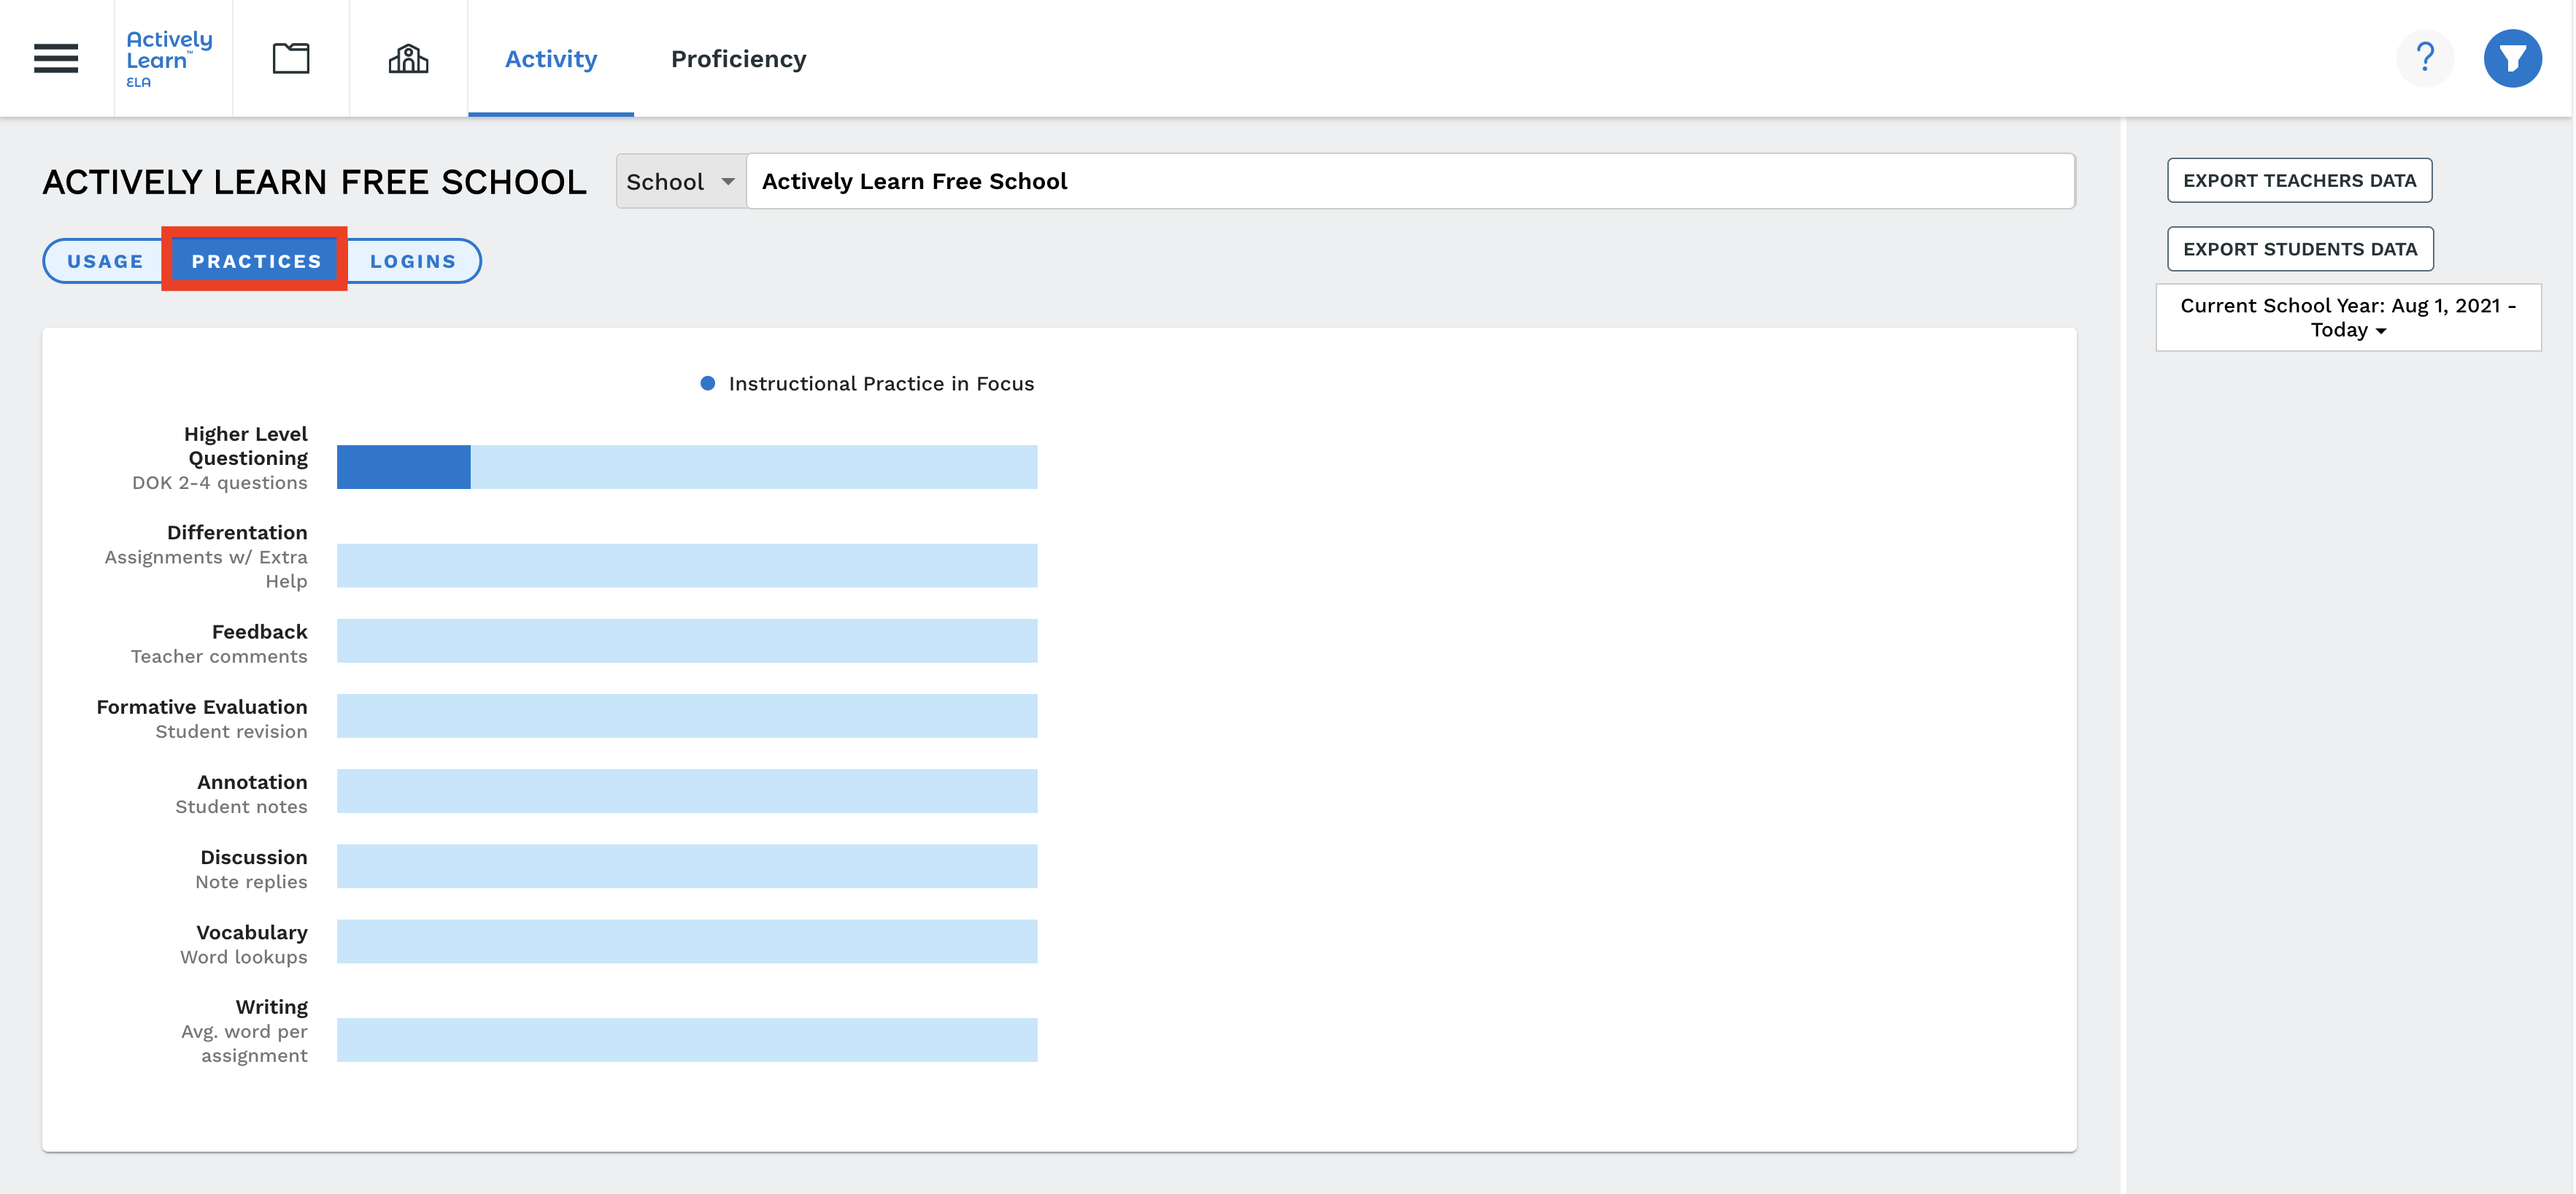Viewport: 2576px width, 1194px height.
Task: Click the Annotation progress bar
Action: pos(687,791)
